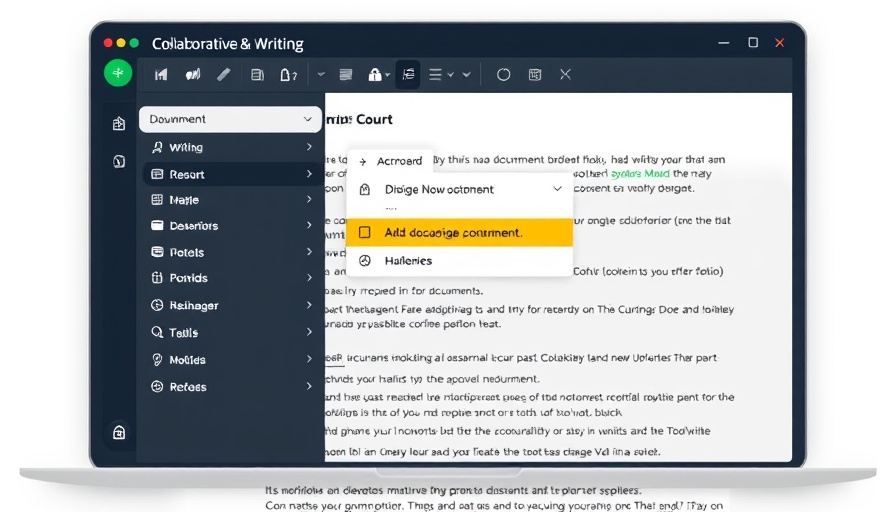Click the lock toolbar icon
This screenshot has height=512, width=896.
click(x=374, y=74)
